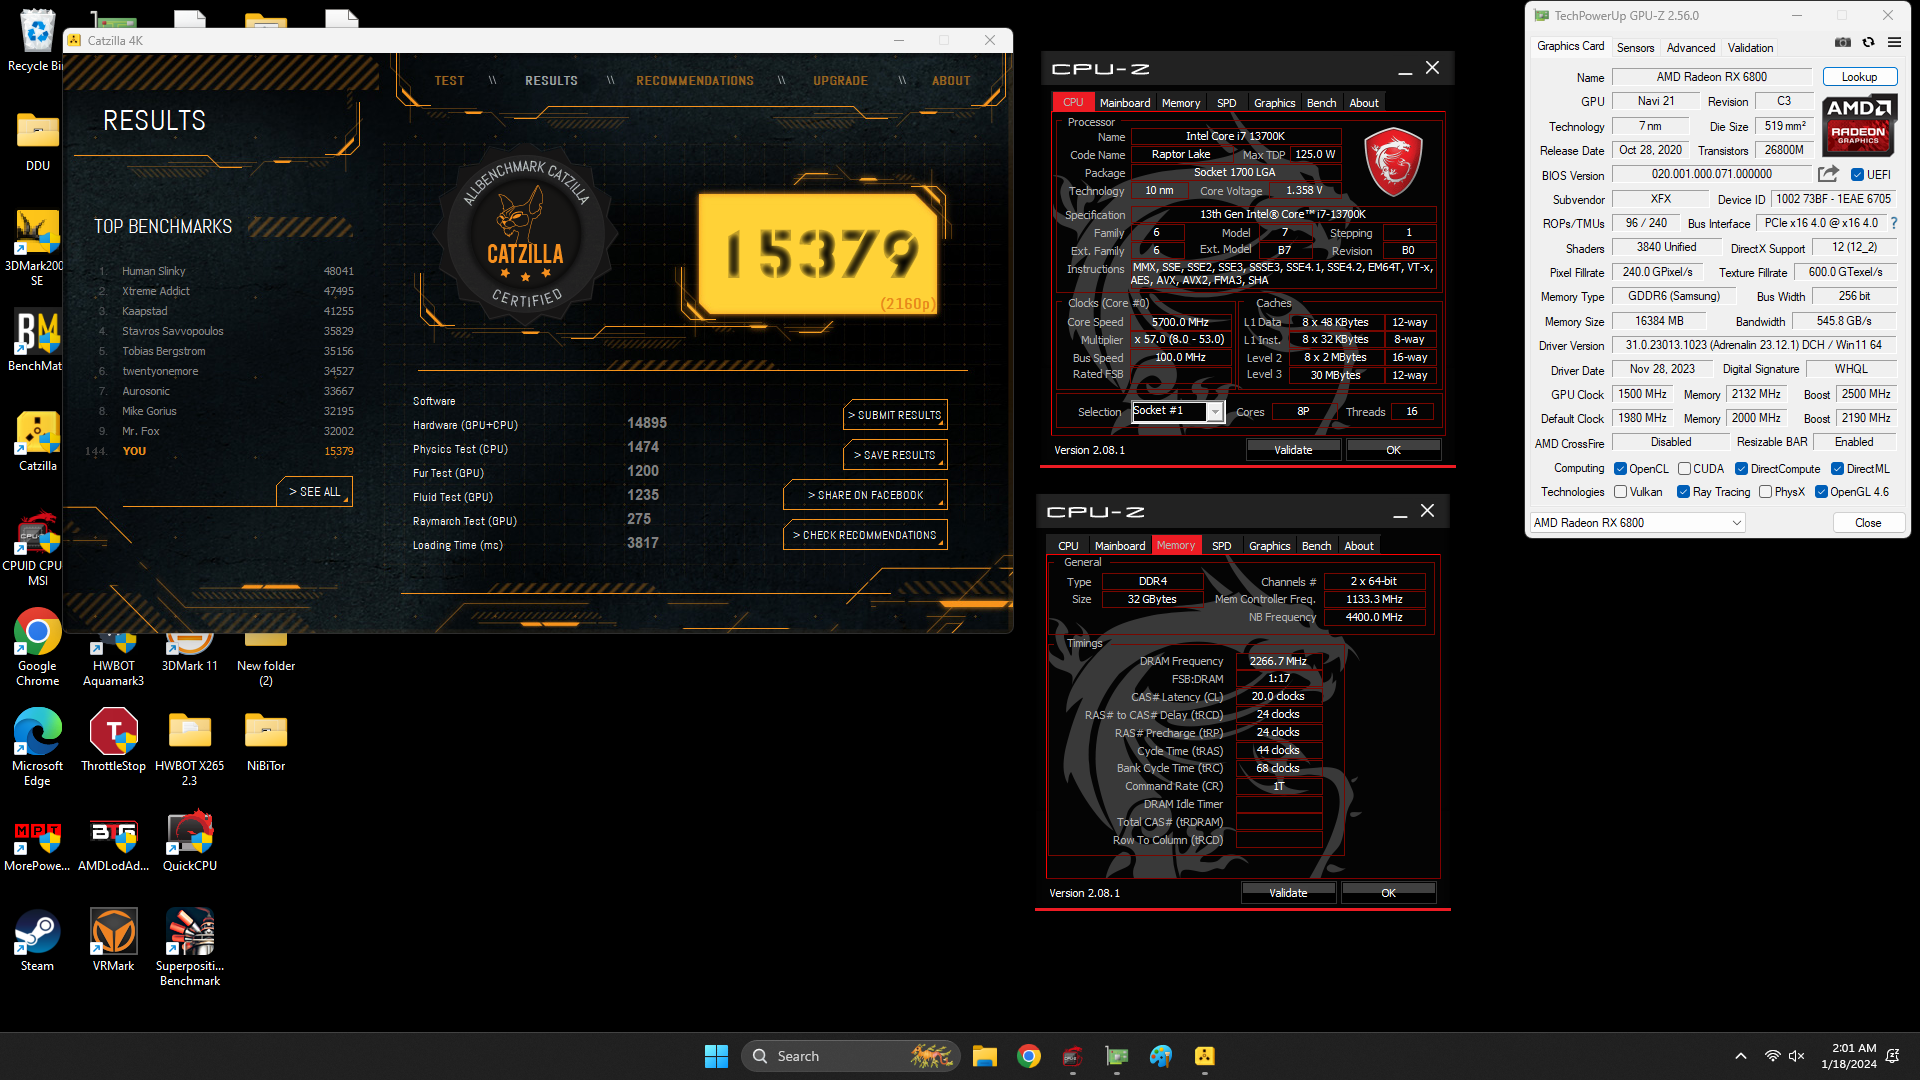The width and height of the screenshot is (1920, 1080).
Task: Toggle the UEFI checkbox in GPU-Z
Action: pyautogui.click(x=1857, y=175)
